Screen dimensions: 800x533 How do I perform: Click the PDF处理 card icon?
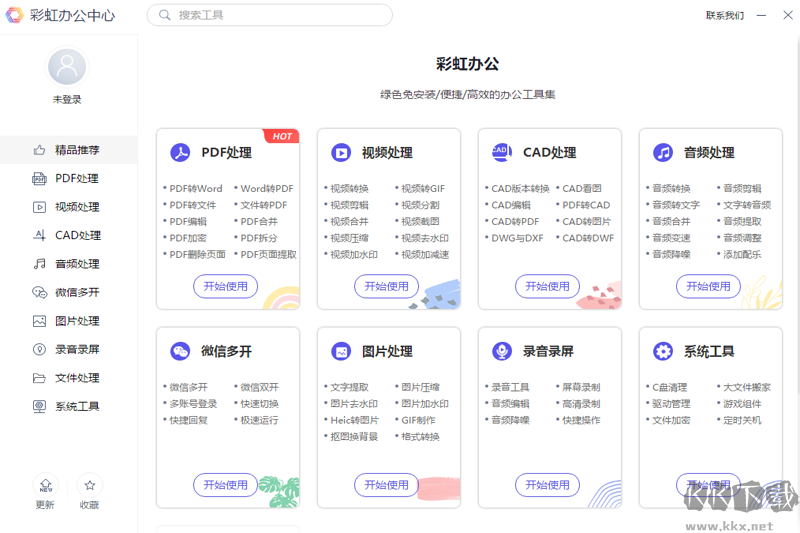(x=180, y=153)
